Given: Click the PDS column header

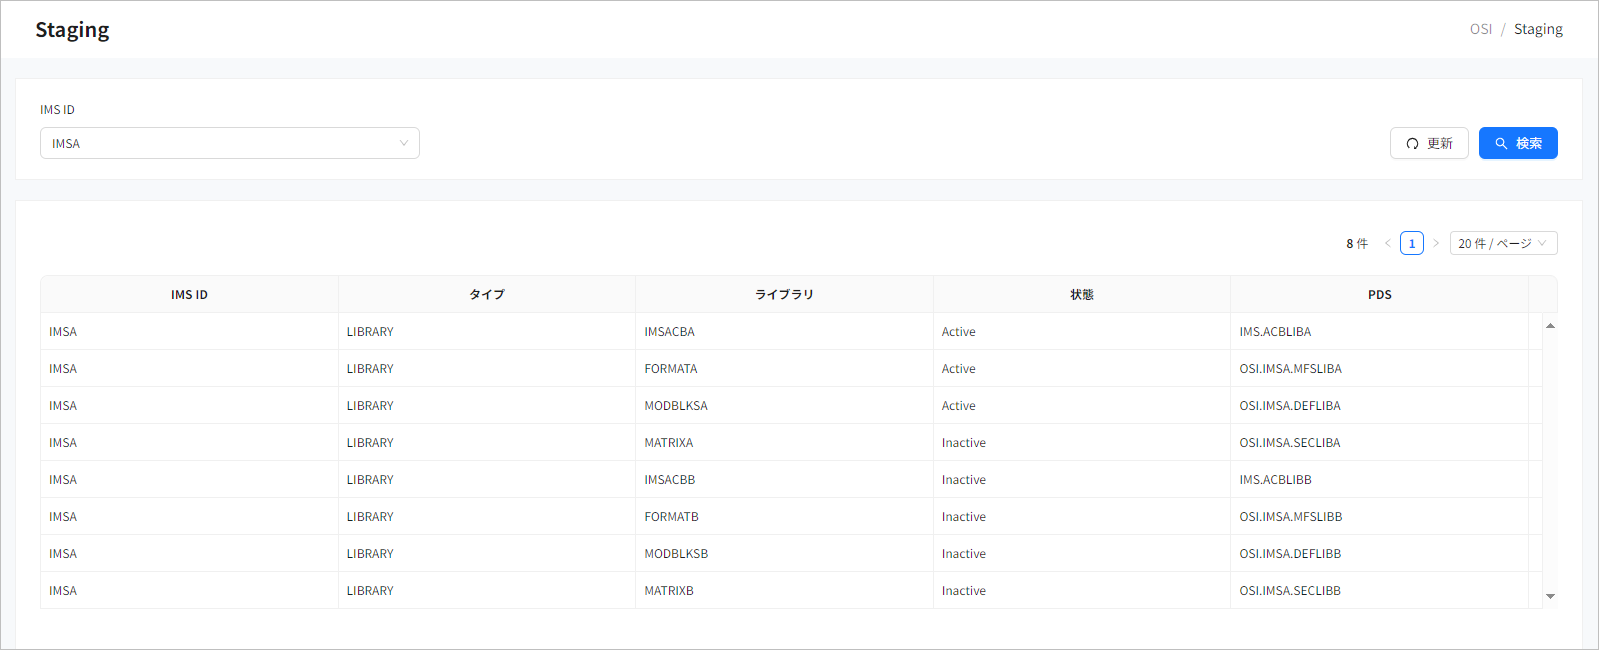Looking at the screenshot, I should coord(1379,294).
